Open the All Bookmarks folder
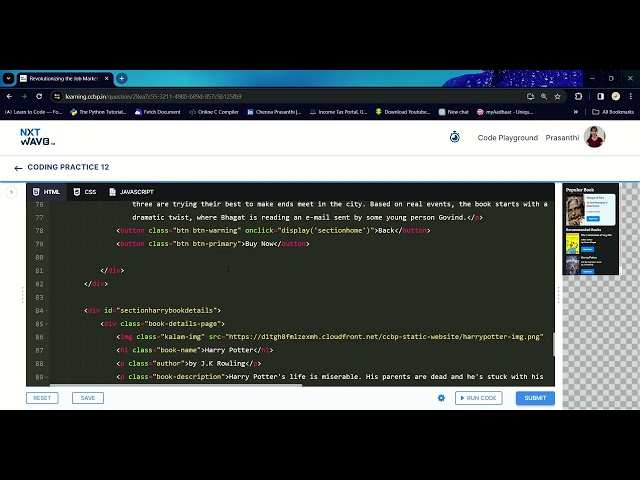 (613, 112)
